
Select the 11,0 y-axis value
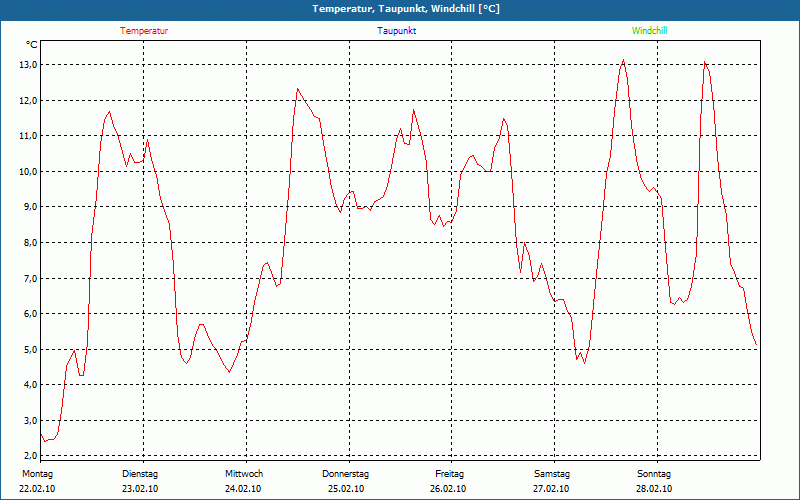click(29, 136)
